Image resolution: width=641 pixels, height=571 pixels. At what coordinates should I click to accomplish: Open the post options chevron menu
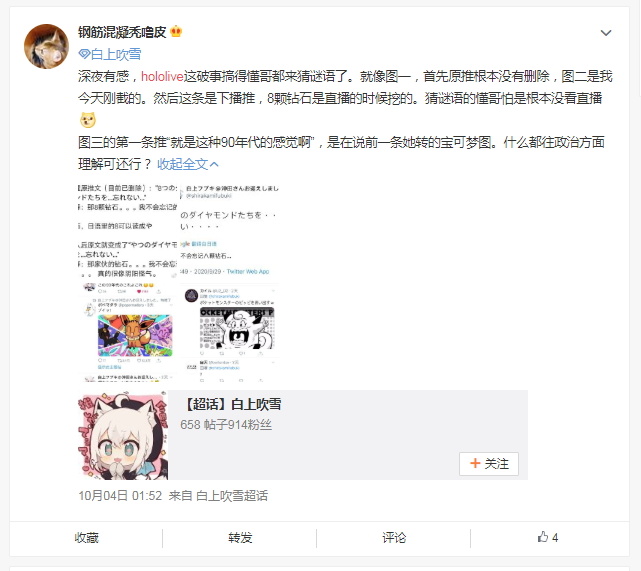tap(606, 33)
